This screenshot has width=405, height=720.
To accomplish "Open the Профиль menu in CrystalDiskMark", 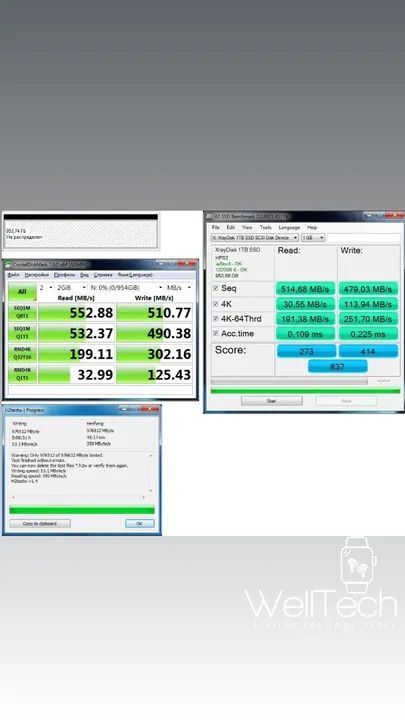I will click(65, 275).
